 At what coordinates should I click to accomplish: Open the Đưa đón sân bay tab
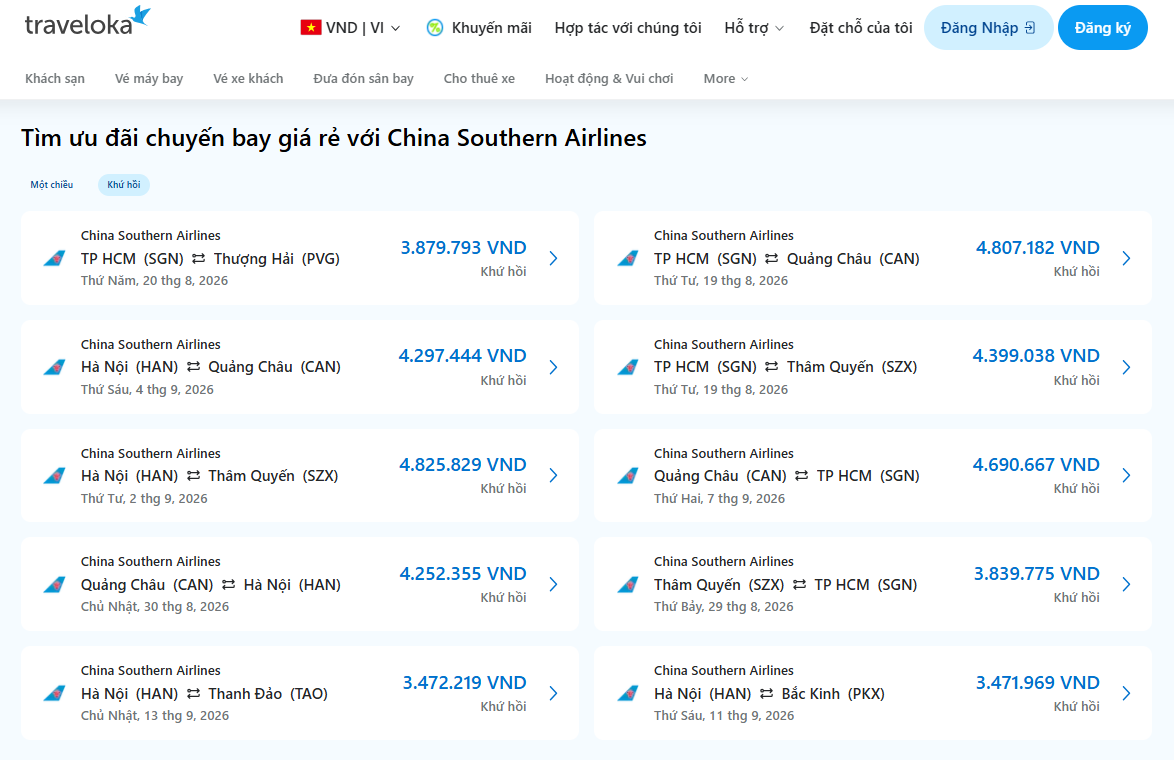click(363, 79)
